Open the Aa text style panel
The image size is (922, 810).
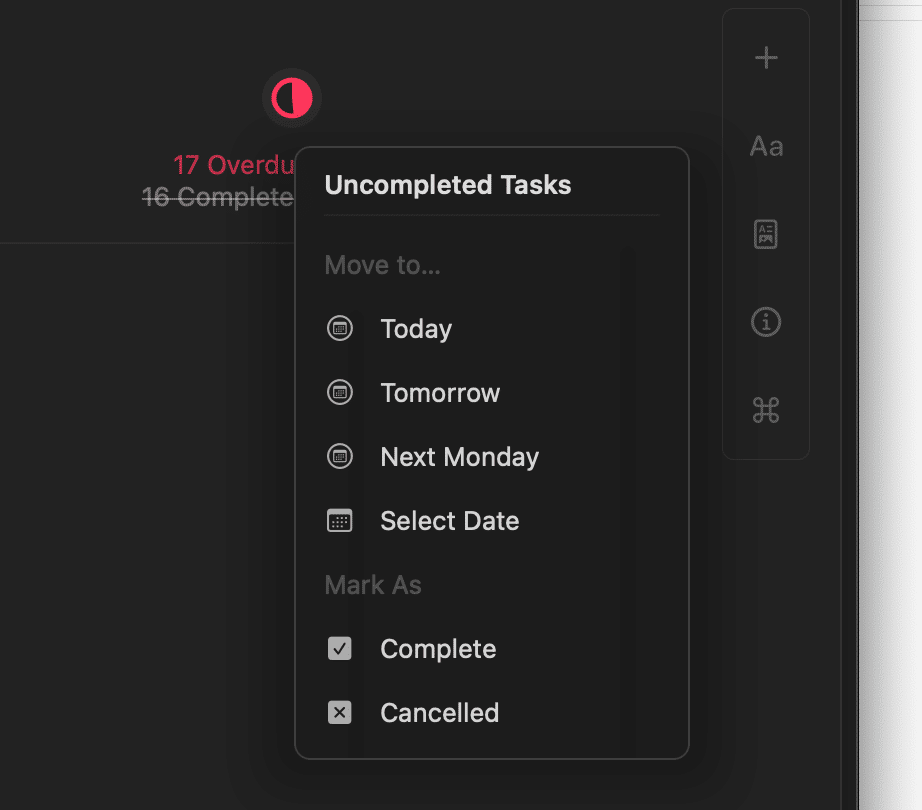(766, 146)
